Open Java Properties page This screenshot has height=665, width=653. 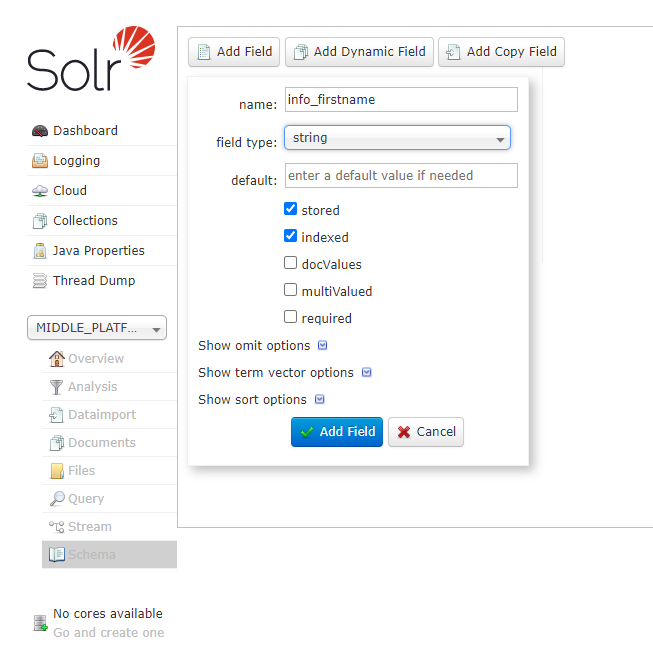[102, 251]
